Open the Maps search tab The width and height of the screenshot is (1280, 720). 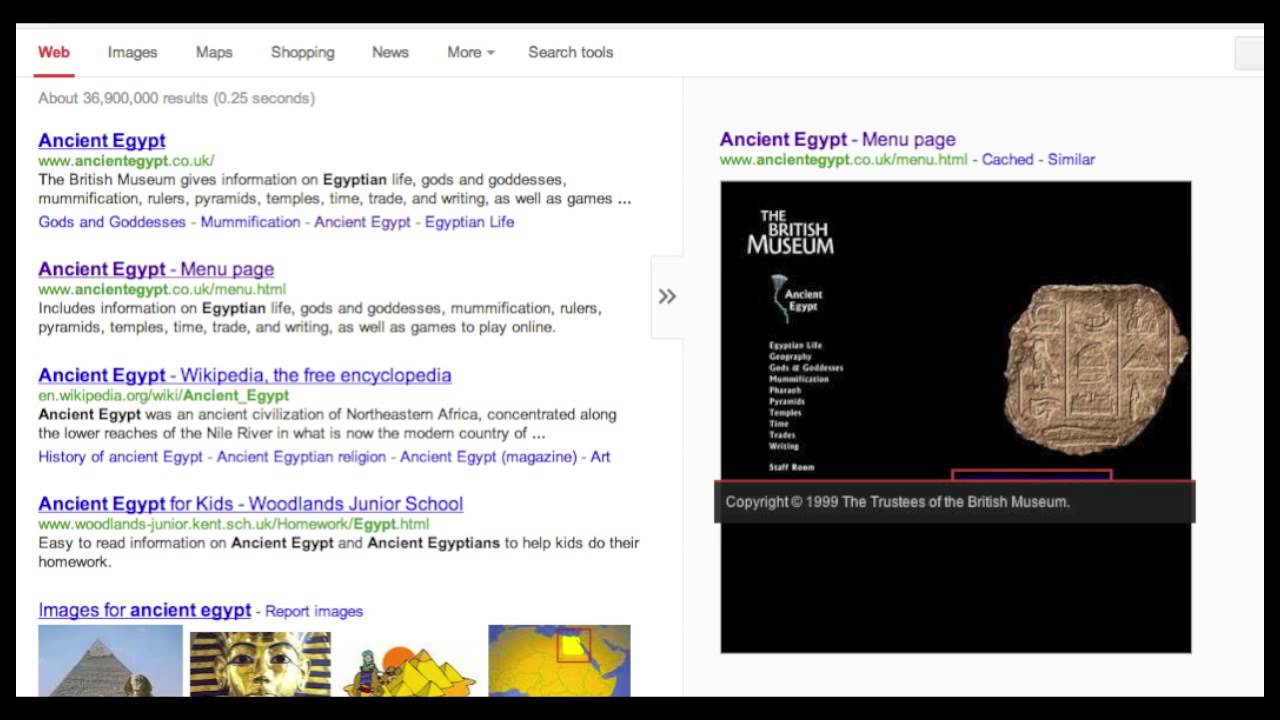point(214,52)
